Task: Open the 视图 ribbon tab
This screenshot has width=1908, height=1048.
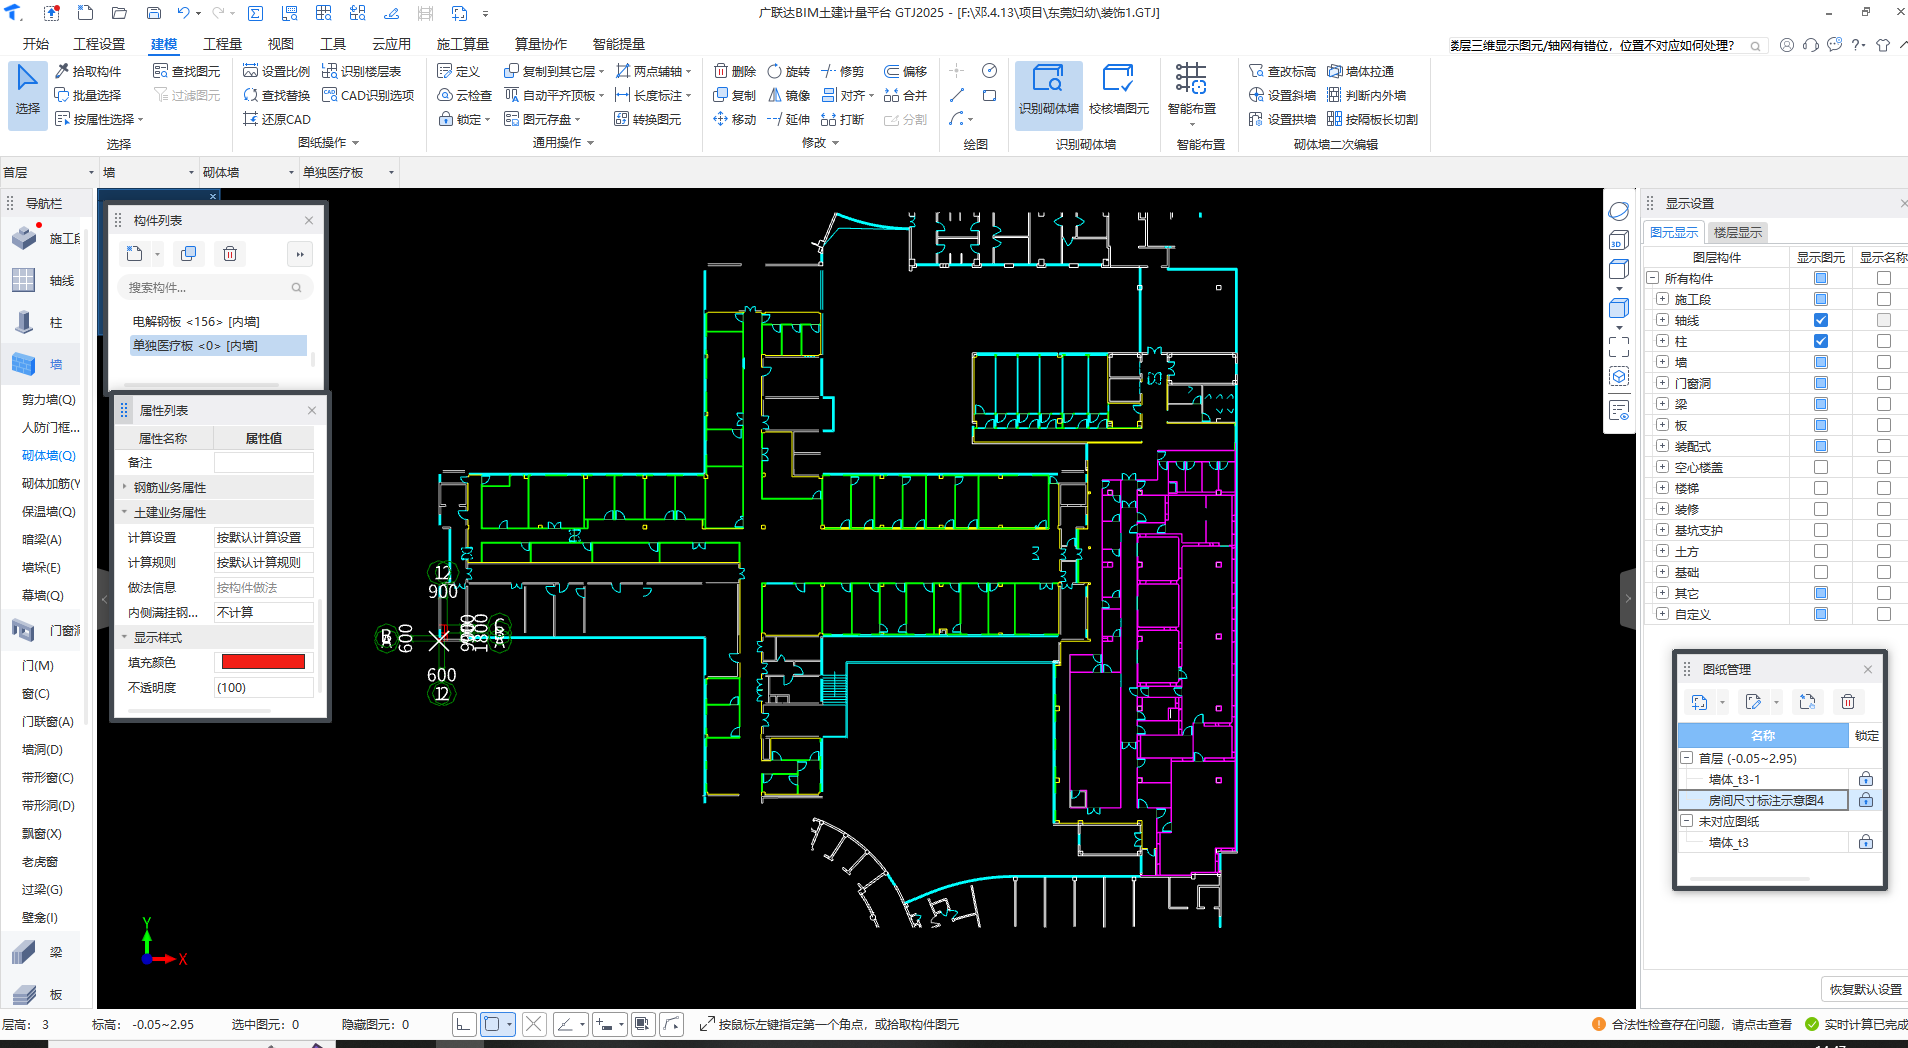Action: pos(281,44)
